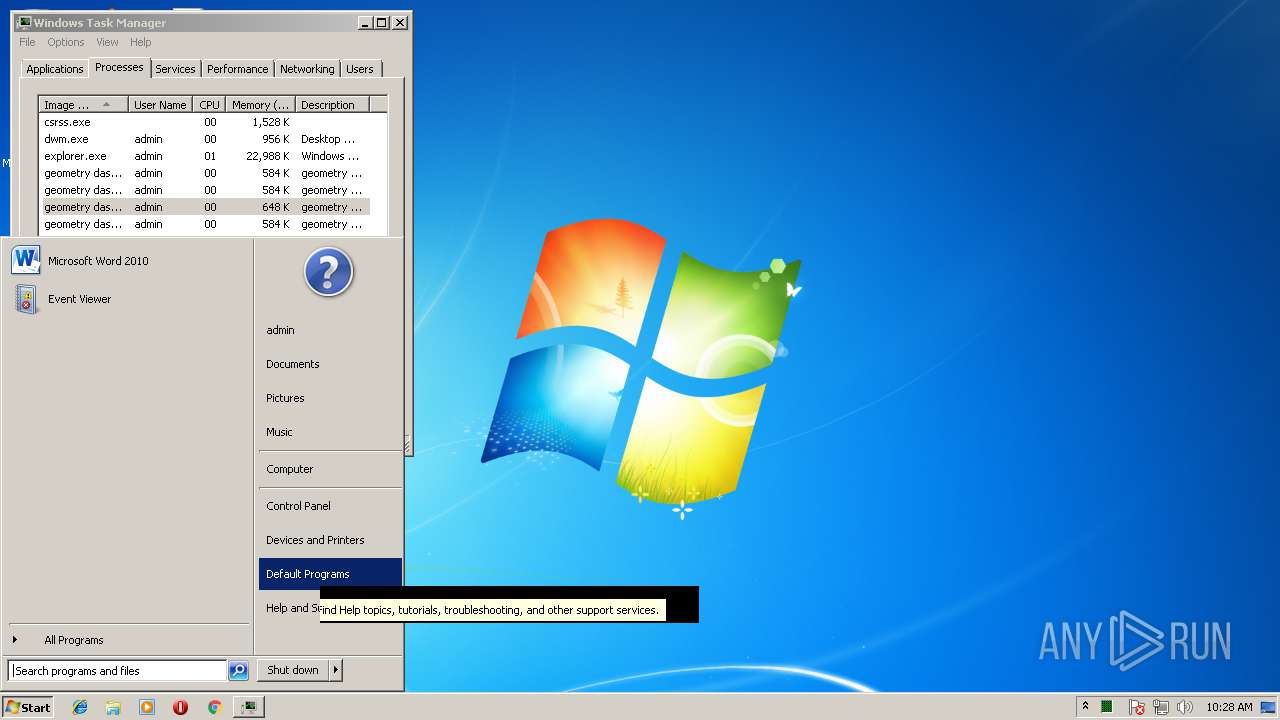The width and height of the screenshot is (1280, 720).
Task: Click the Start button
Action: point(28,707)
